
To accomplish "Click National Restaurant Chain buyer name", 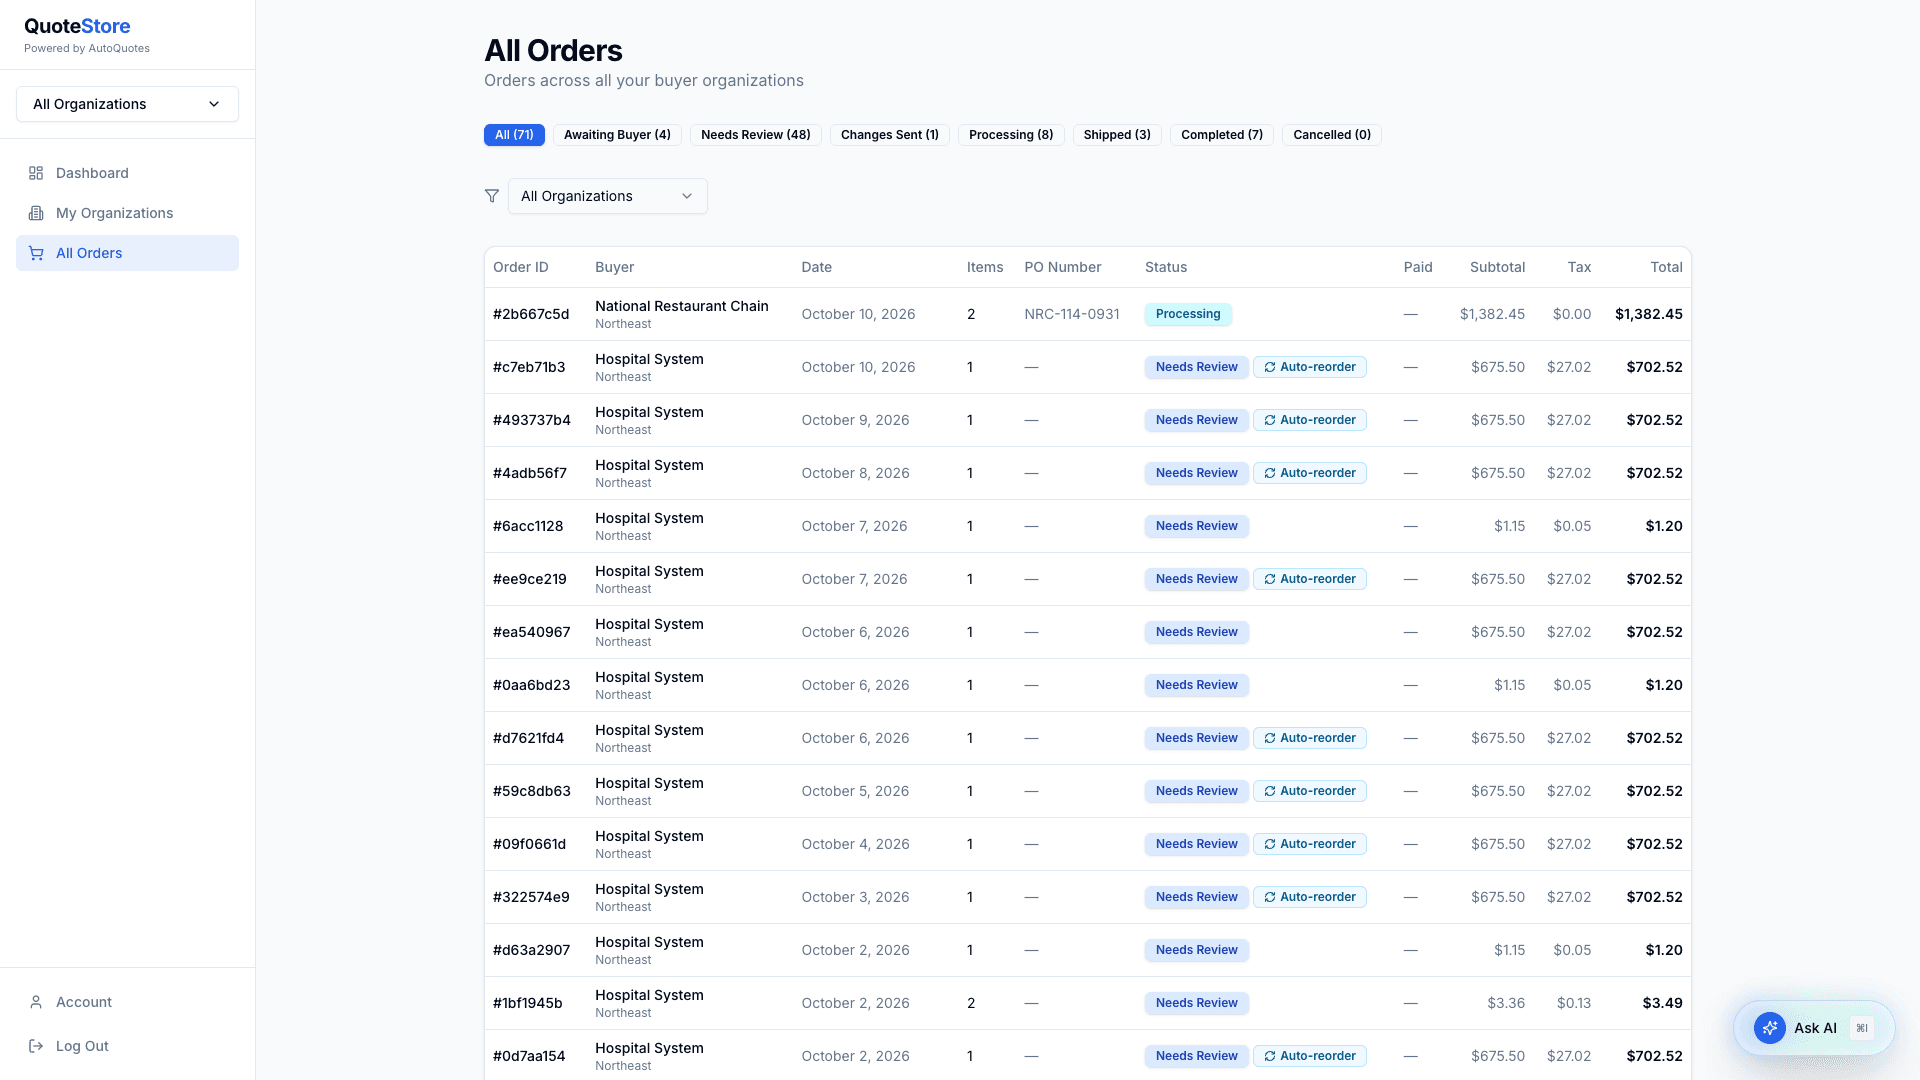I will [682, 306].
